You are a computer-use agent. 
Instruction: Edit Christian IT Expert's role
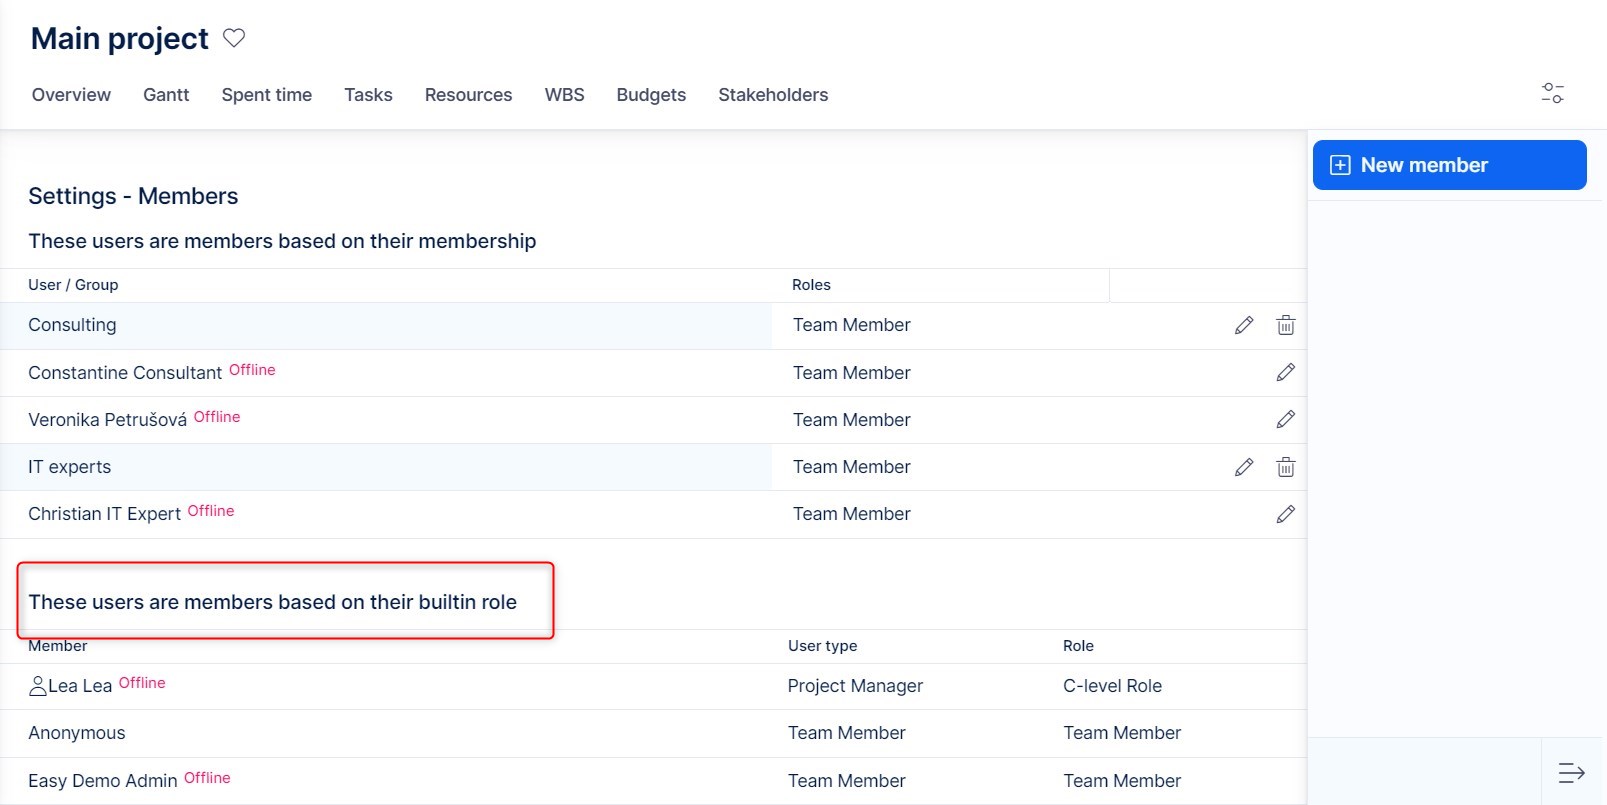pyautogui.click(x=1286, y=514)
